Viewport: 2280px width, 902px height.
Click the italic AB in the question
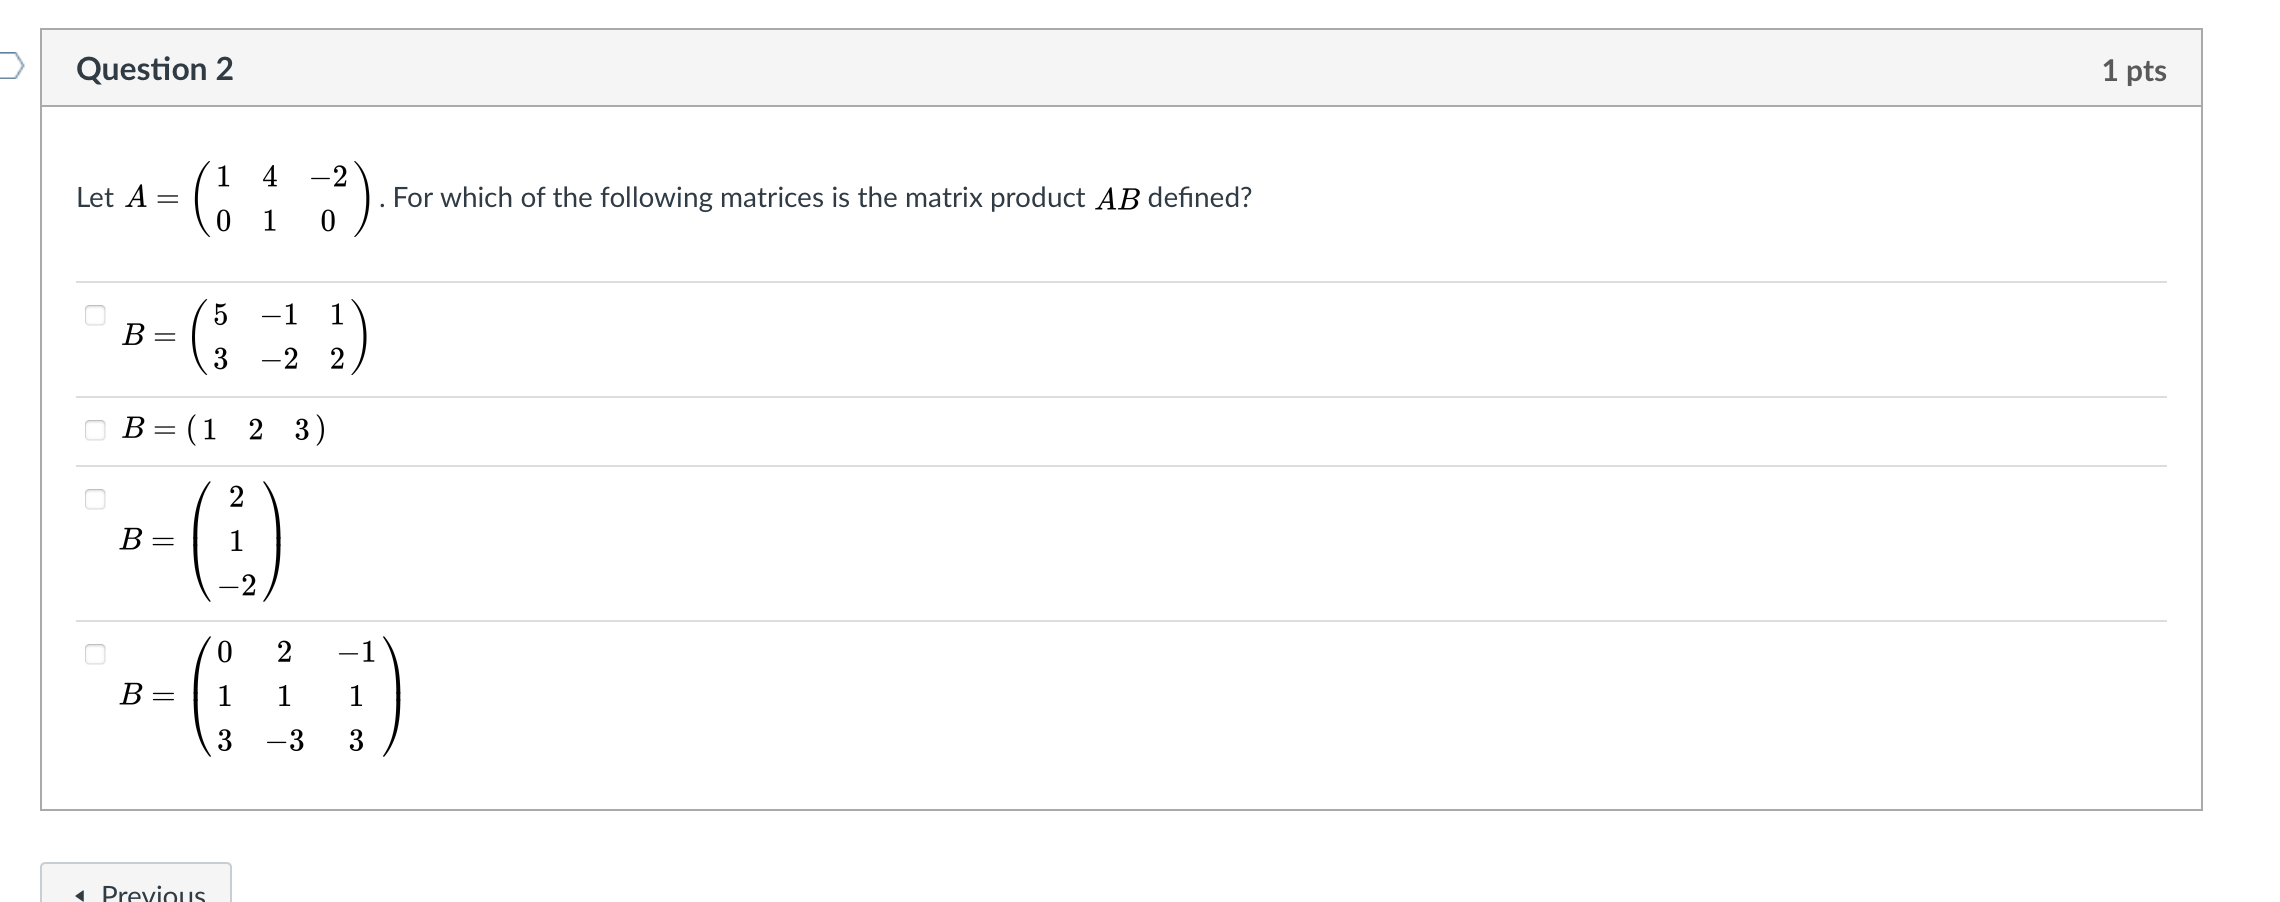pyautogui.click(x=1117, y=199)
